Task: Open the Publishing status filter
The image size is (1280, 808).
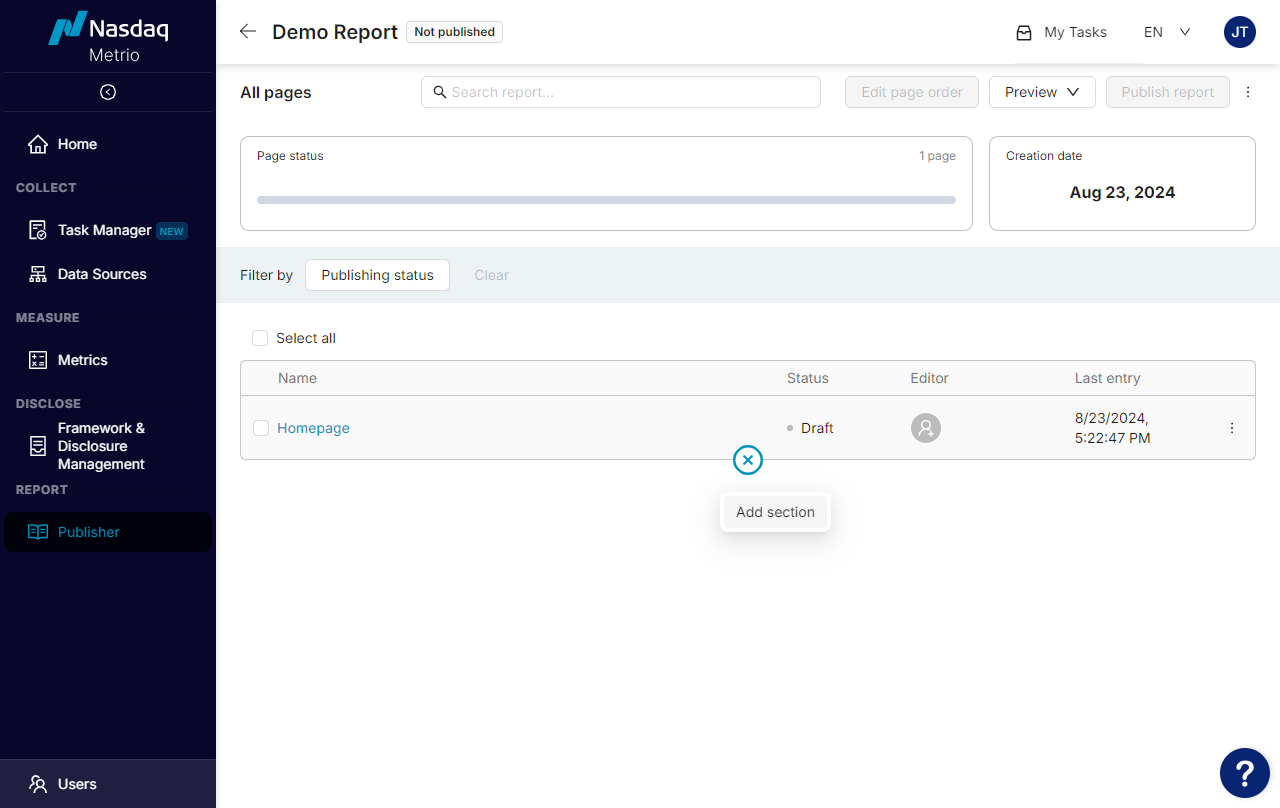Action: (x=377, y=275)
